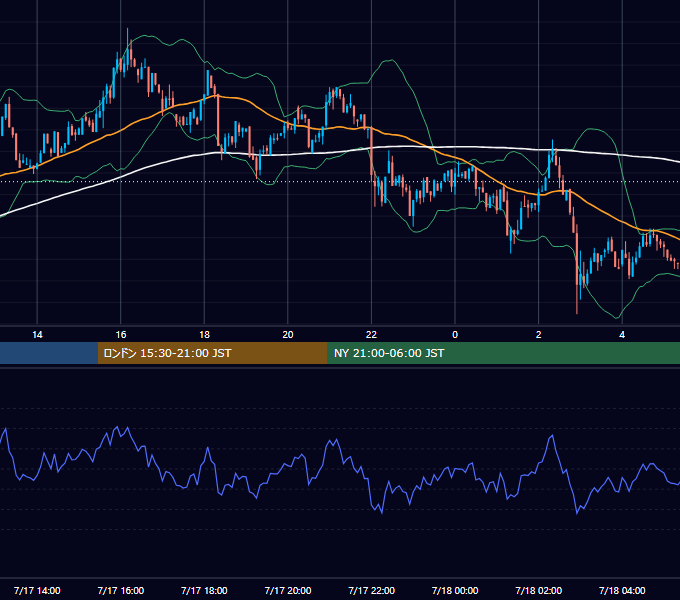This screenshot has width=680, height=600.
Task: Click the 7/17 14:00 time label
Action: 37,590
